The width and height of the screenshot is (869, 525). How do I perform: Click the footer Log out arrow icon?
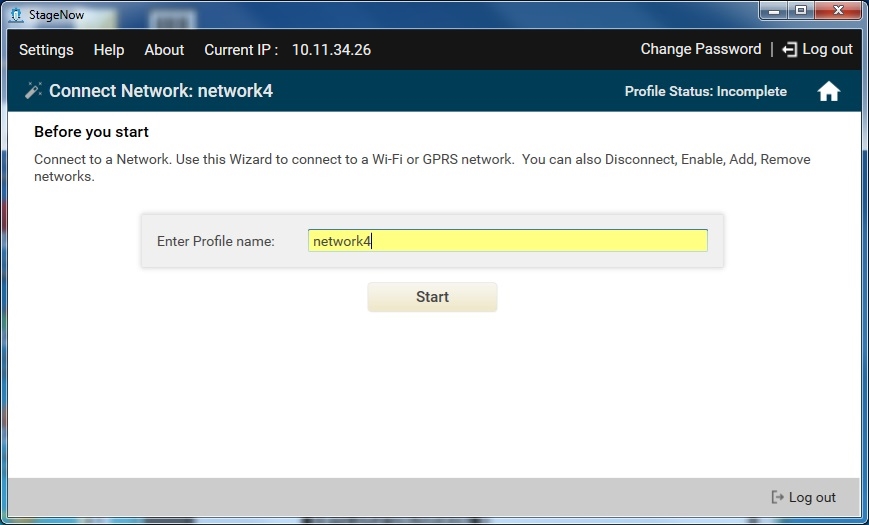[x=777, y=497]
